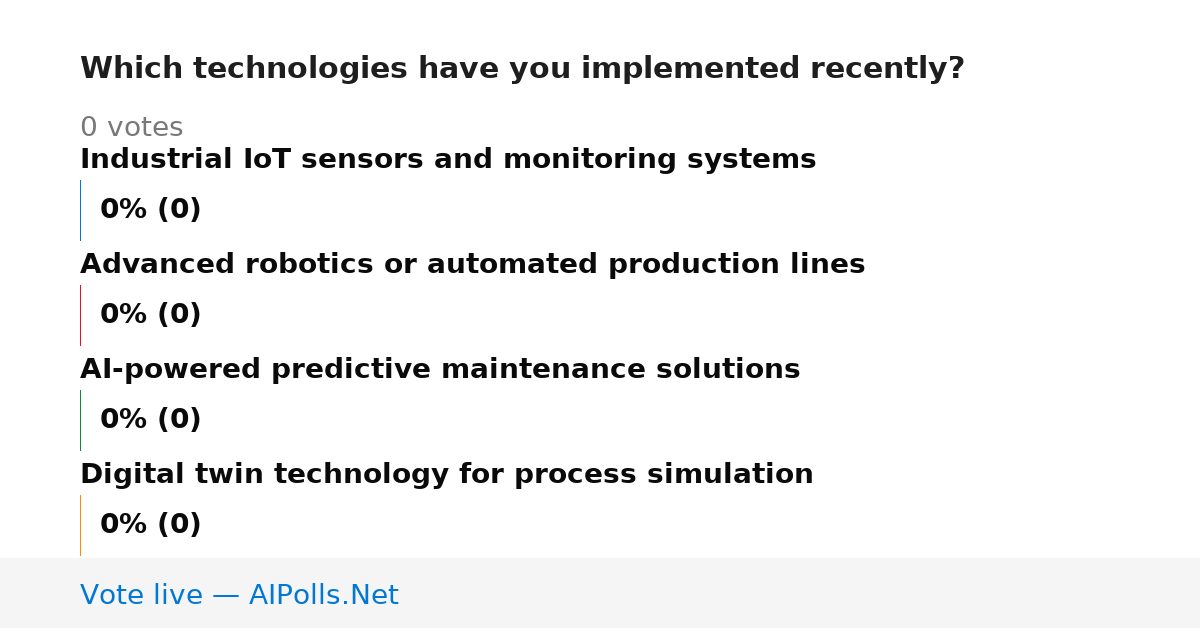Click the orange result bar for Digital twin
Viewport: 1200px width, 628px height.
(x=80, y=525)
